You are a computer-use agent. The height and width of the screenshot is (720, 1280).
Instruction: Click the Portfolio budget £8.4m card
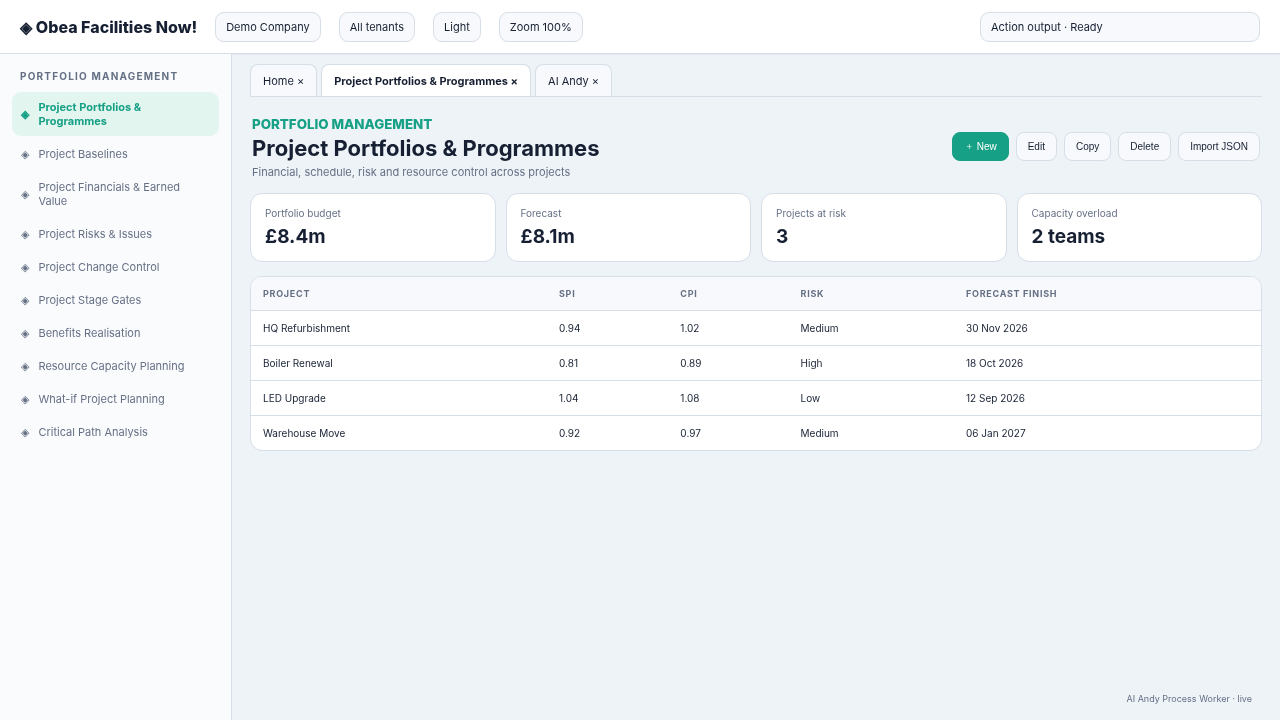click(373, 228)
